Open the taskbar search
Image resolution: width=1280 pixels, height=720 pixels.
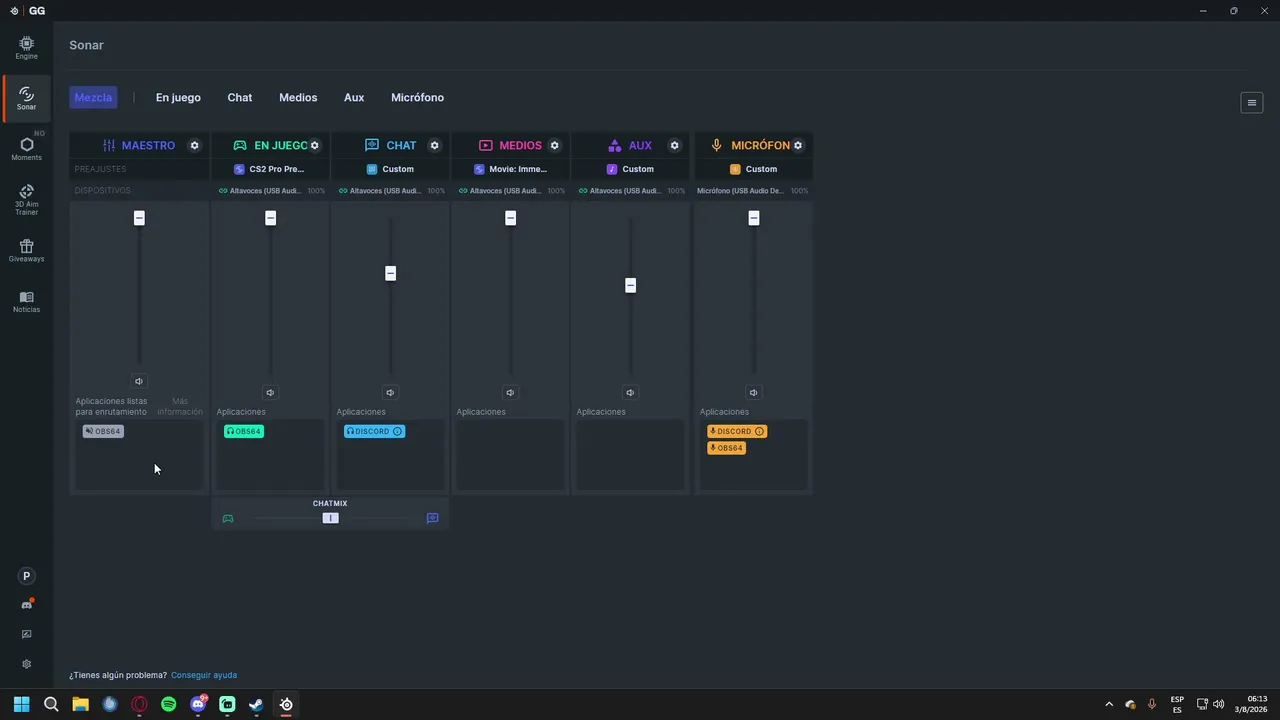pyautogui.click(x=51, y=704)
